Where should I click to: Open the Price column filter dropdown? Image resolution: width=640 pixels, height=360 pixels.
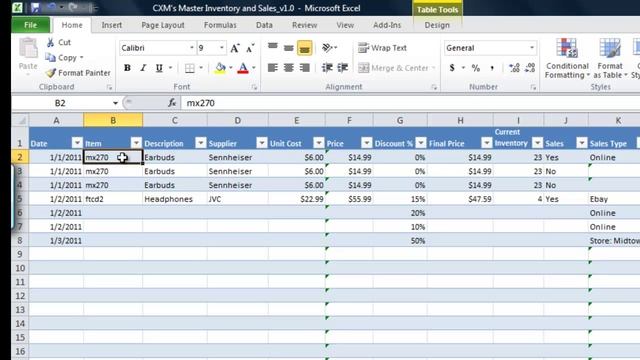tap(367, 143)
